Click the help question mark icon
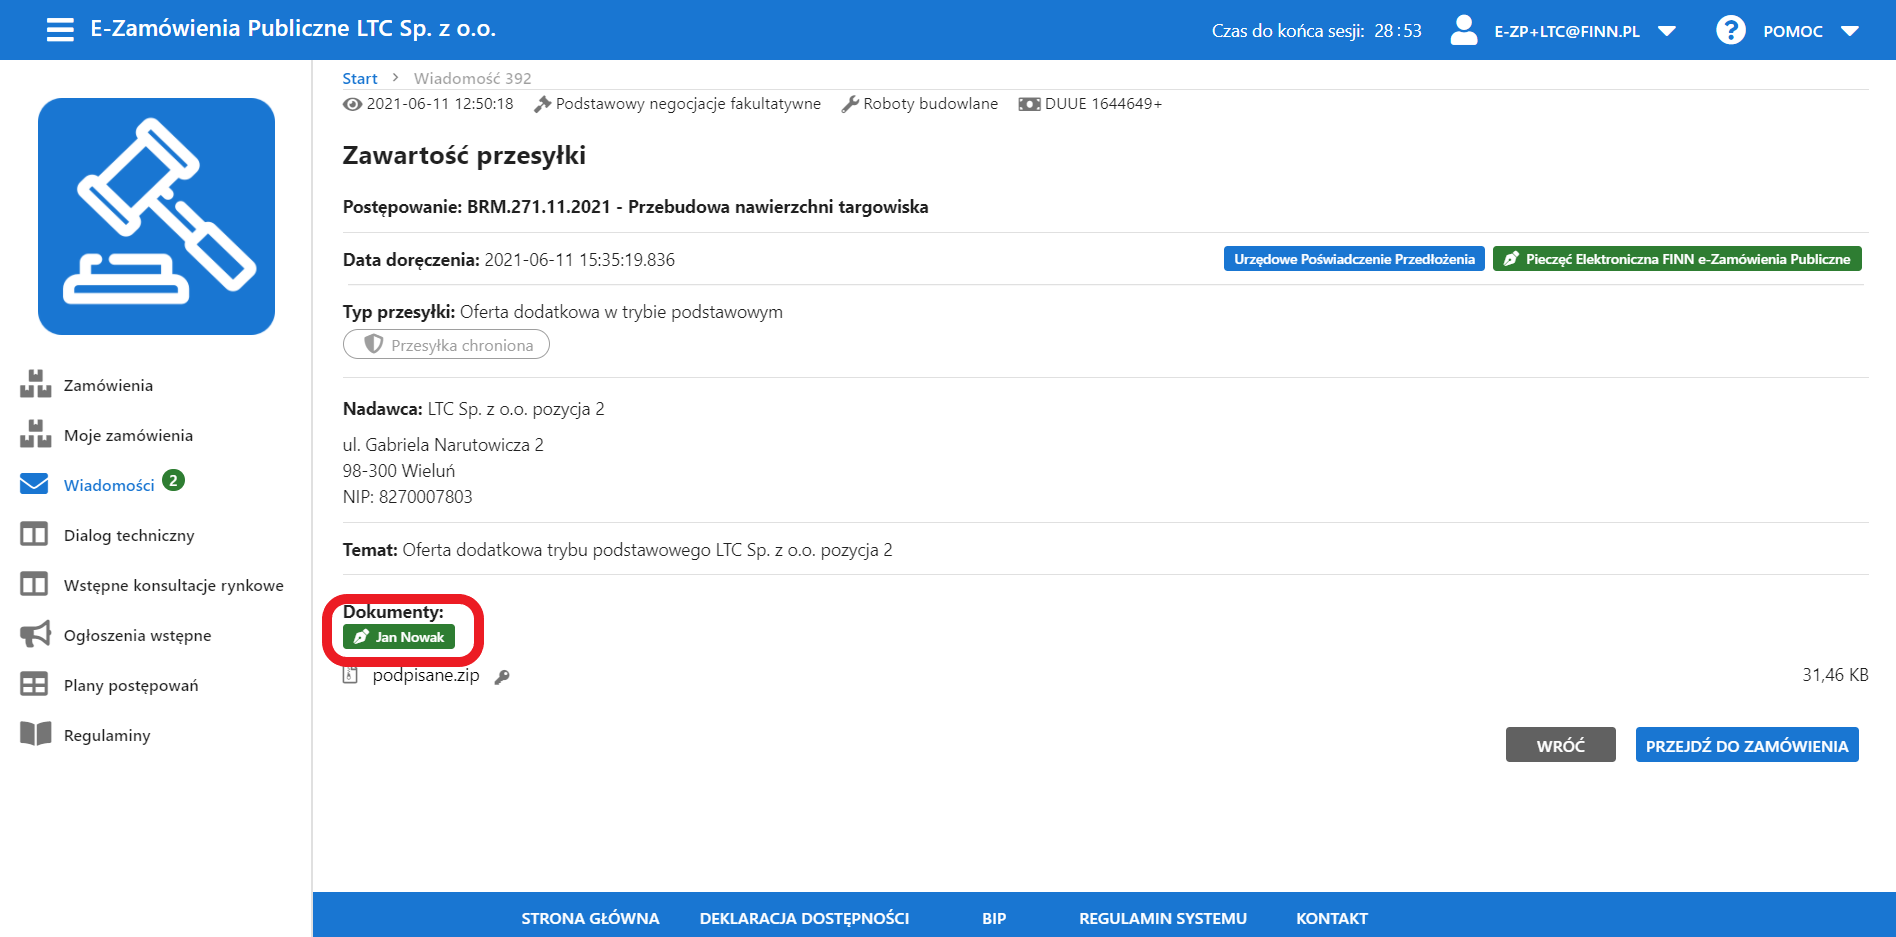1896x937 pixels. pos(1731,30)
